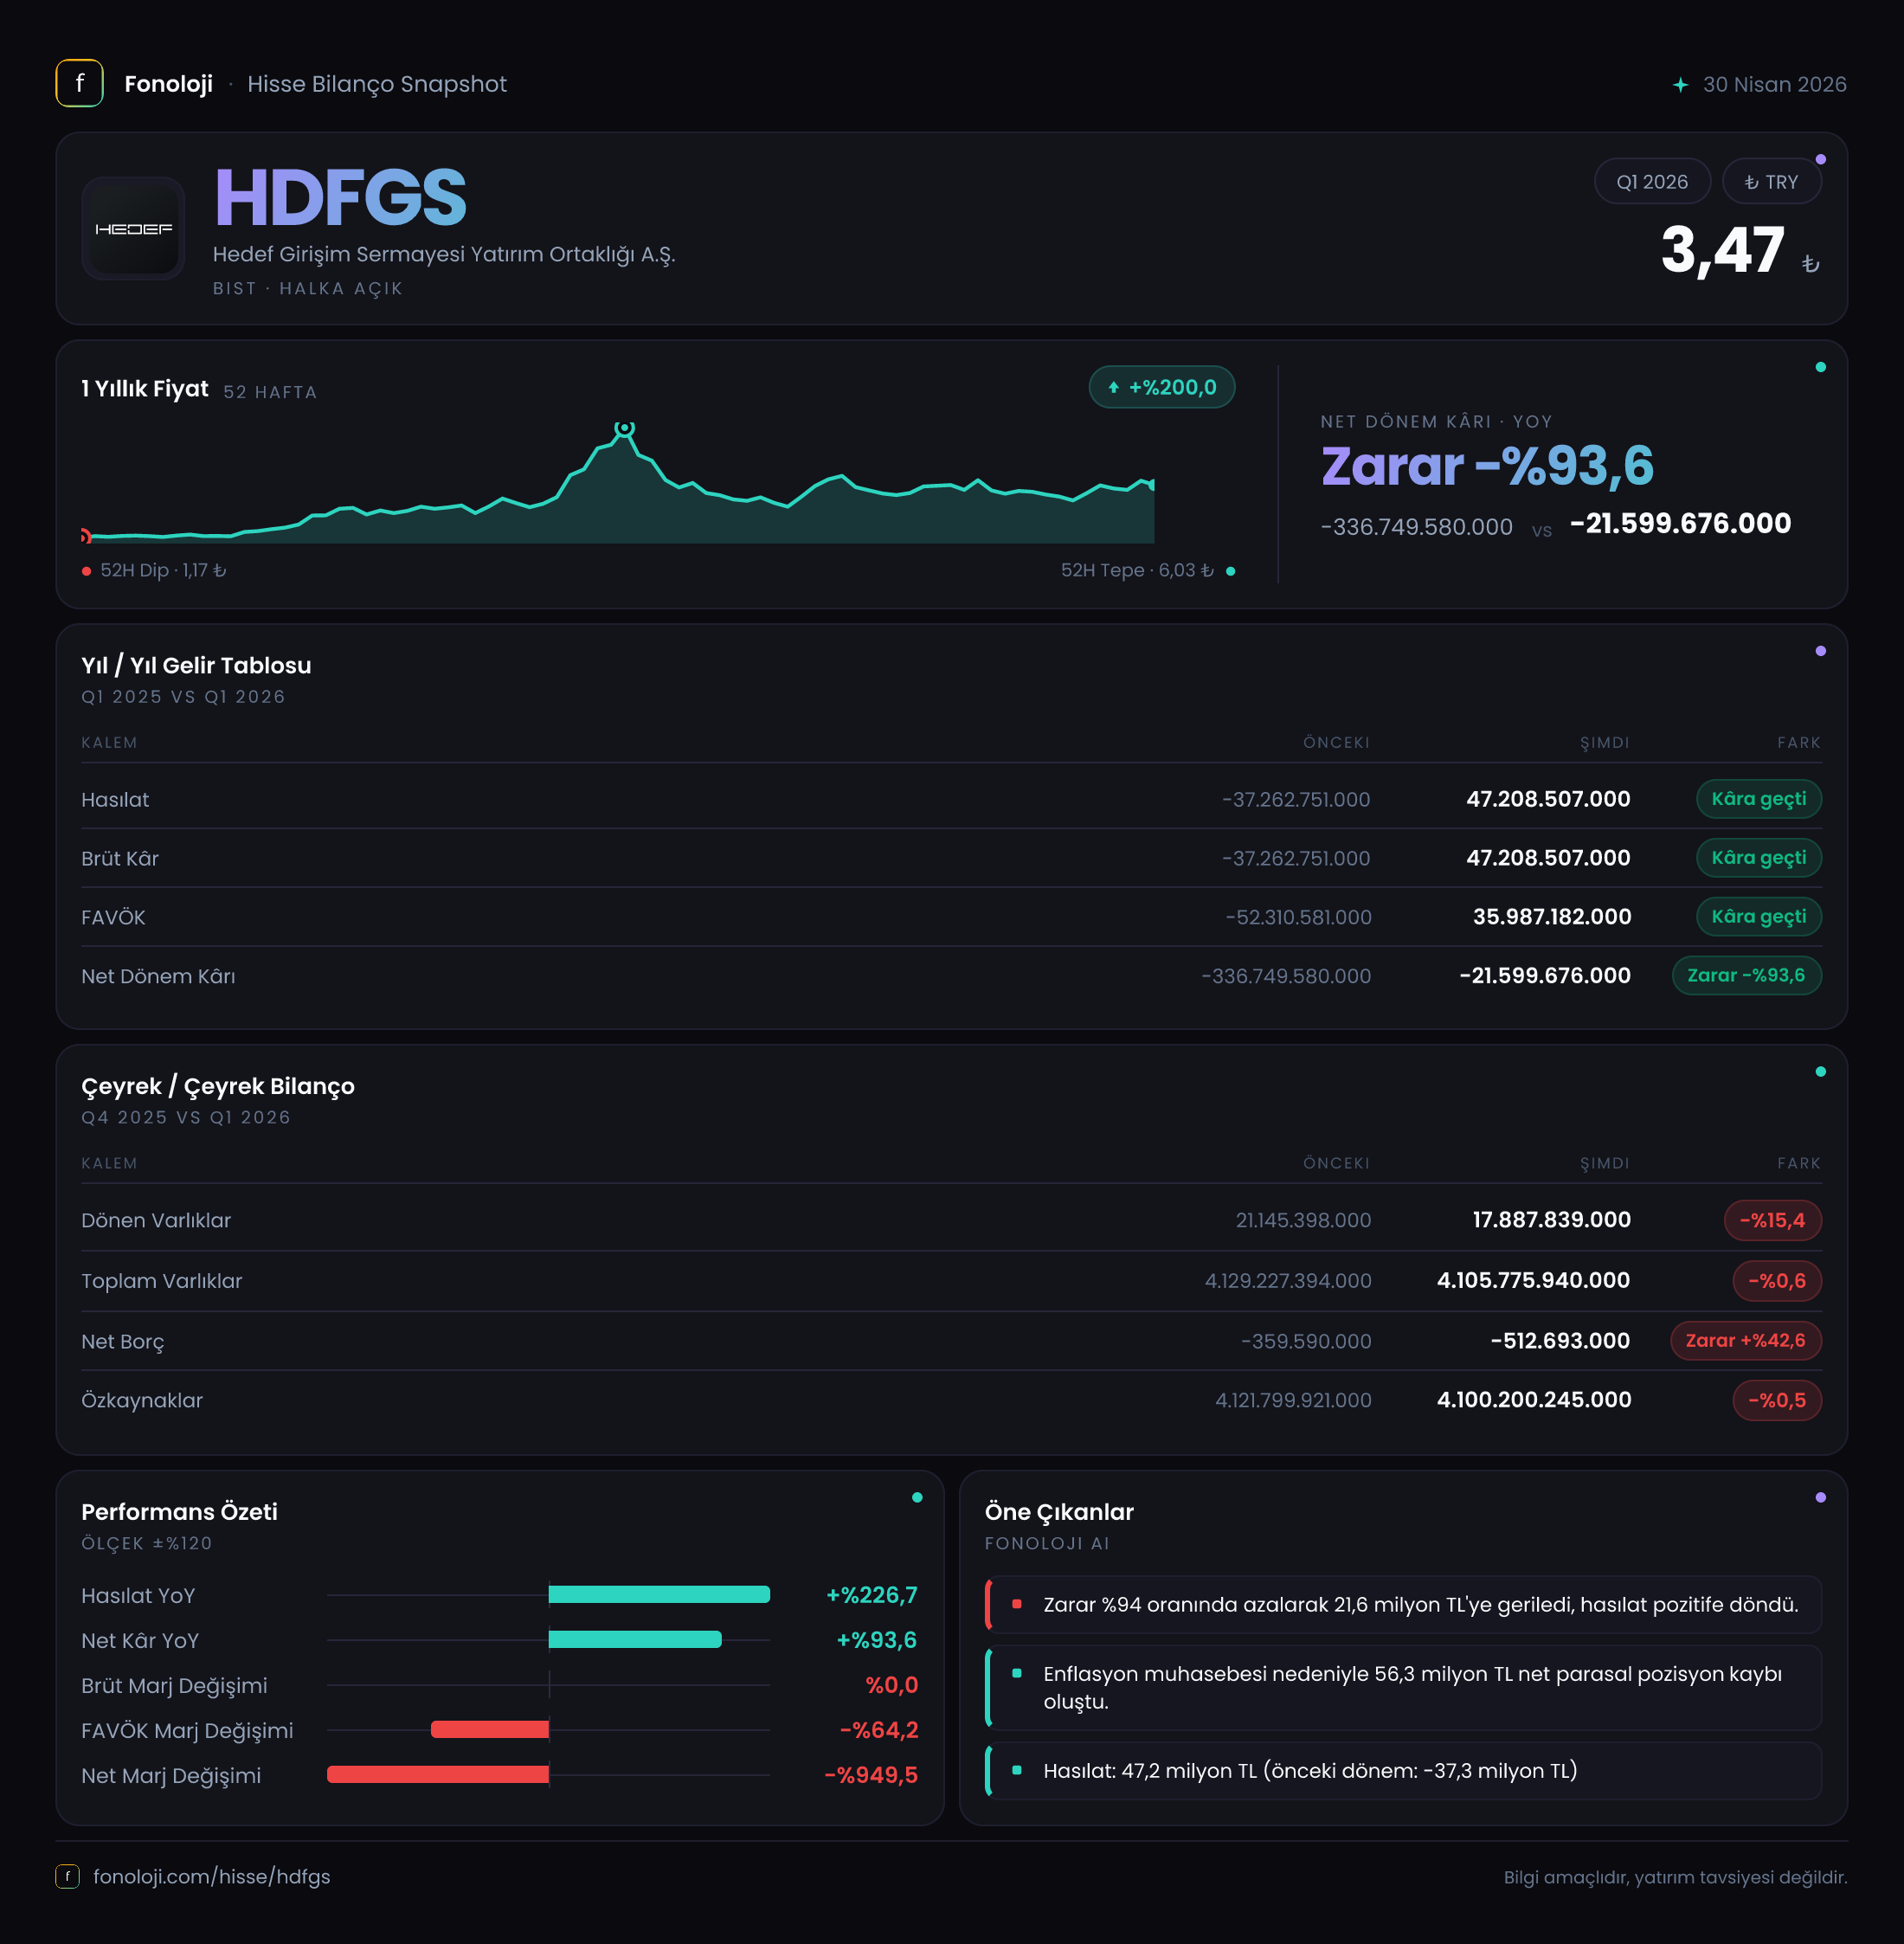Click the large "Zarar -%93,6" headline
Screen dimensions: 1904x1944
click(1487, 466)
